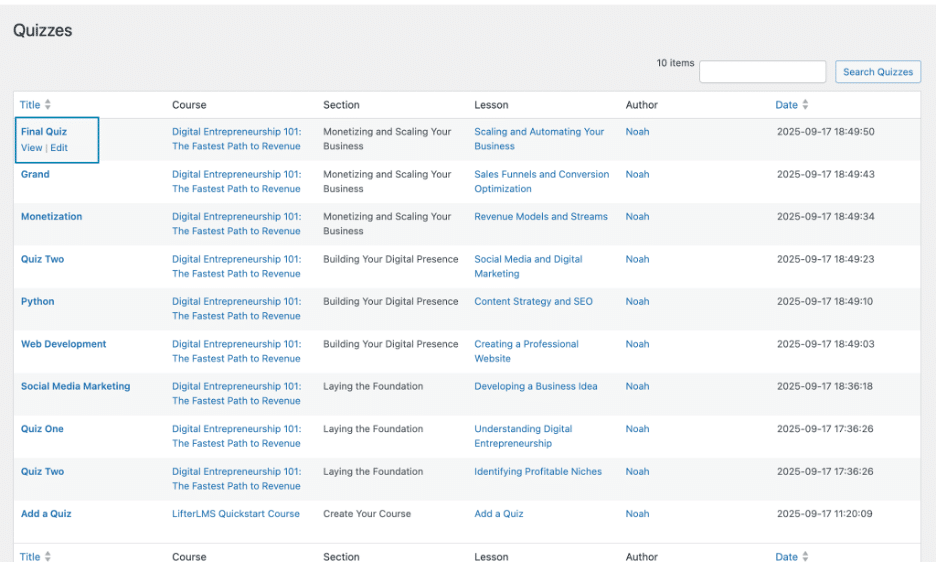
Task: Open Developing a Business Idea lesson
Action: (535, 386)
